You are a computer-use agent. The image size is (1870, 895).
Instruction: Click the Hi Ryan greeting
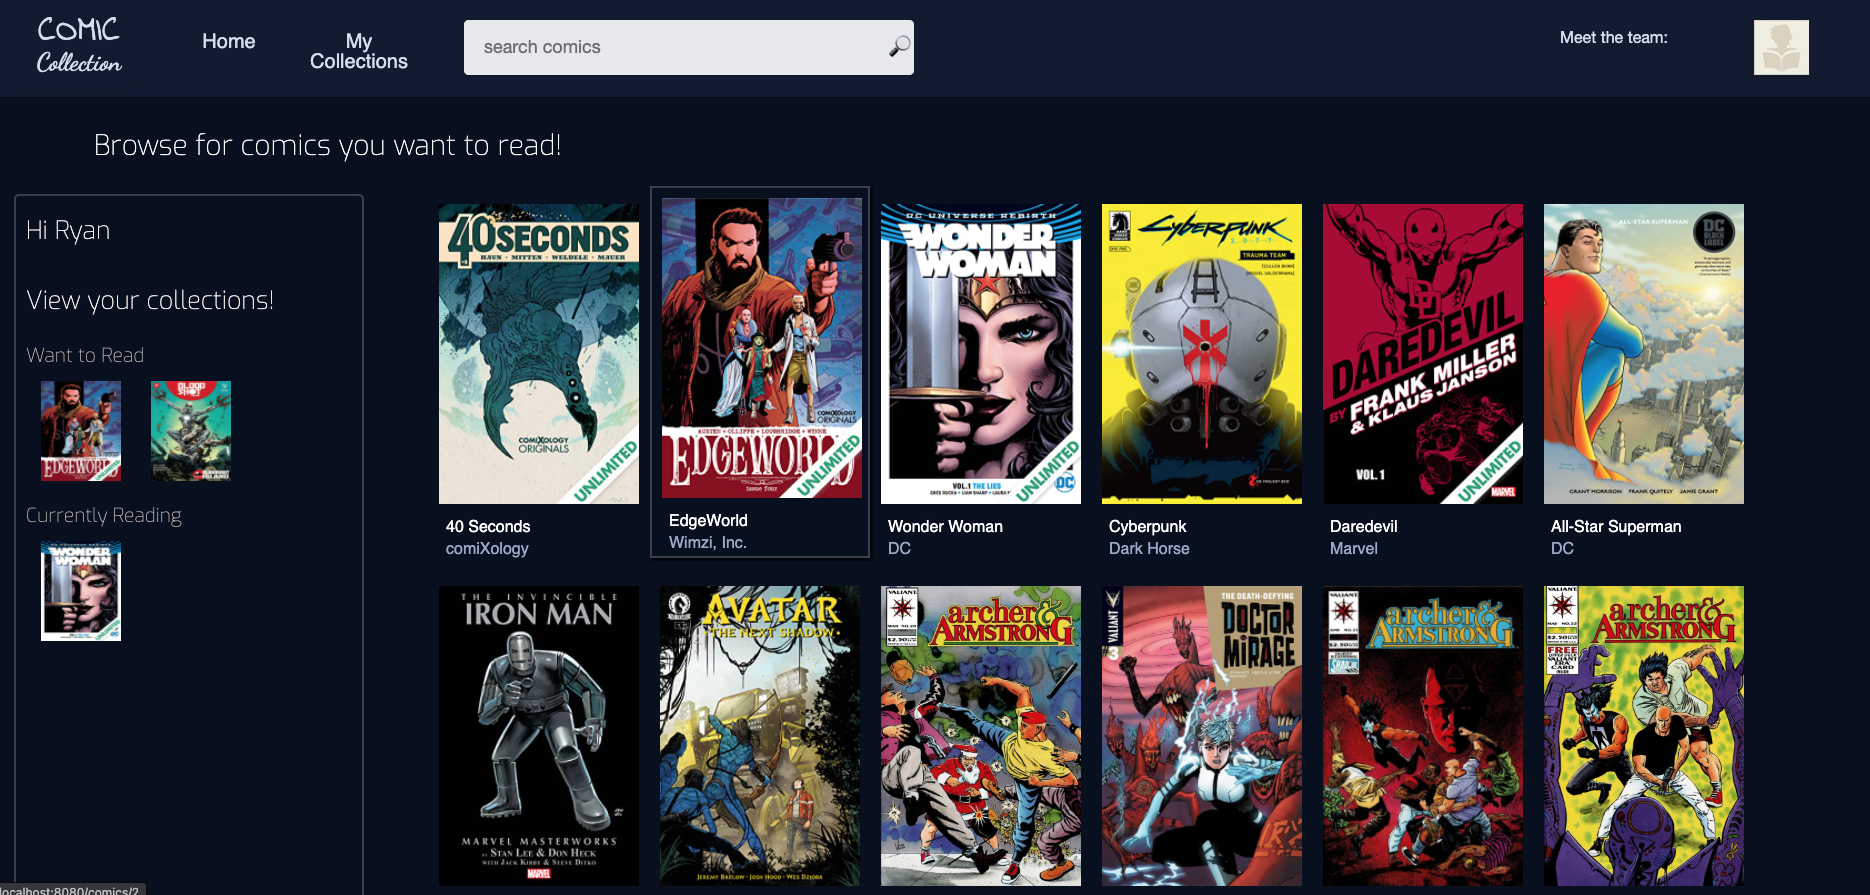[x=68, y=231]
